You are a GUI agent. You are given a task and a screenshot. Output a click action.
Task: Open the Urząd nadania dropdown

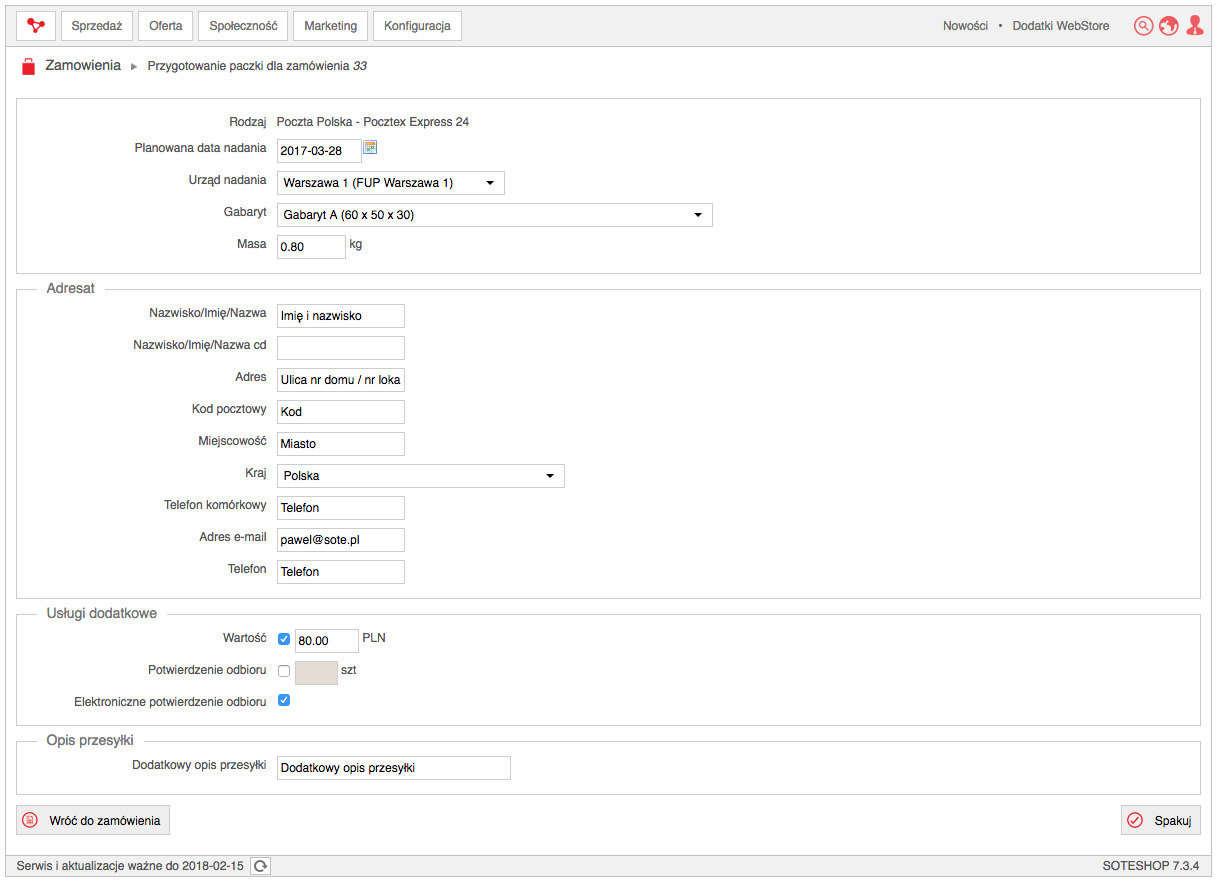pyautogui.click(x=391, y=183)
